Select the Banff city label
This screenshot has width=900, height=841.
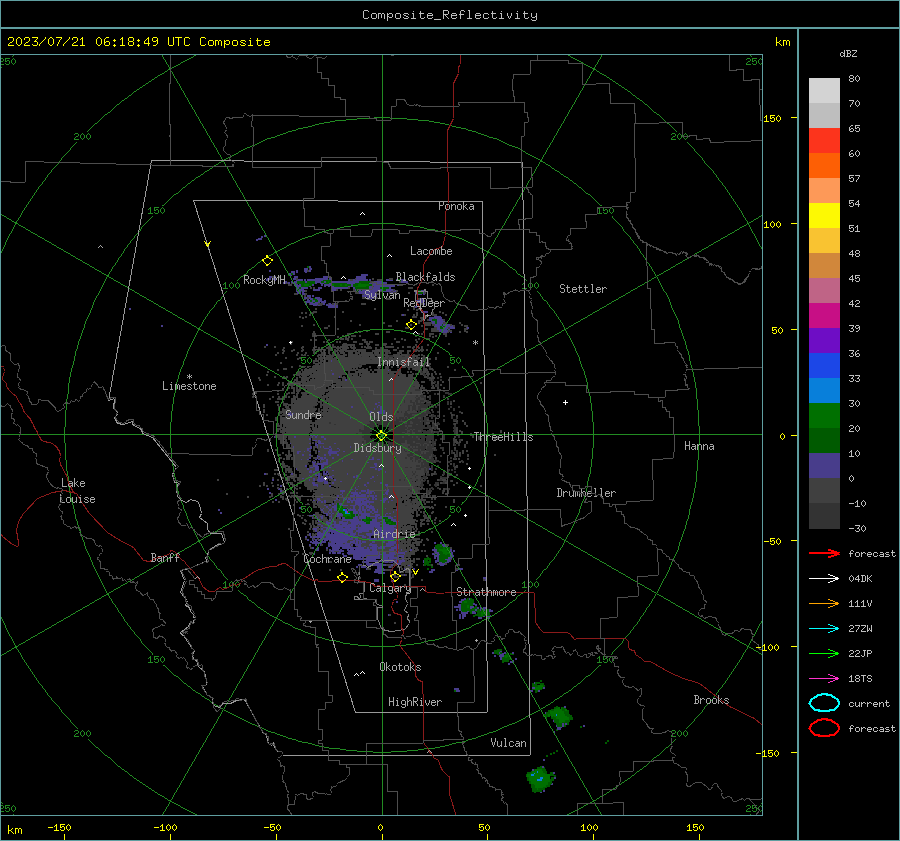(165, 557)
